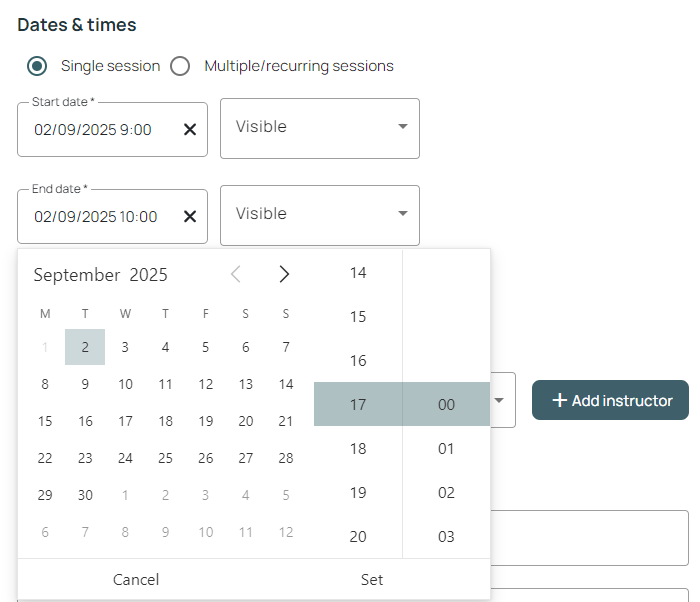
Task: Open the Start date visibility dropdown
Action: point(319,127)
